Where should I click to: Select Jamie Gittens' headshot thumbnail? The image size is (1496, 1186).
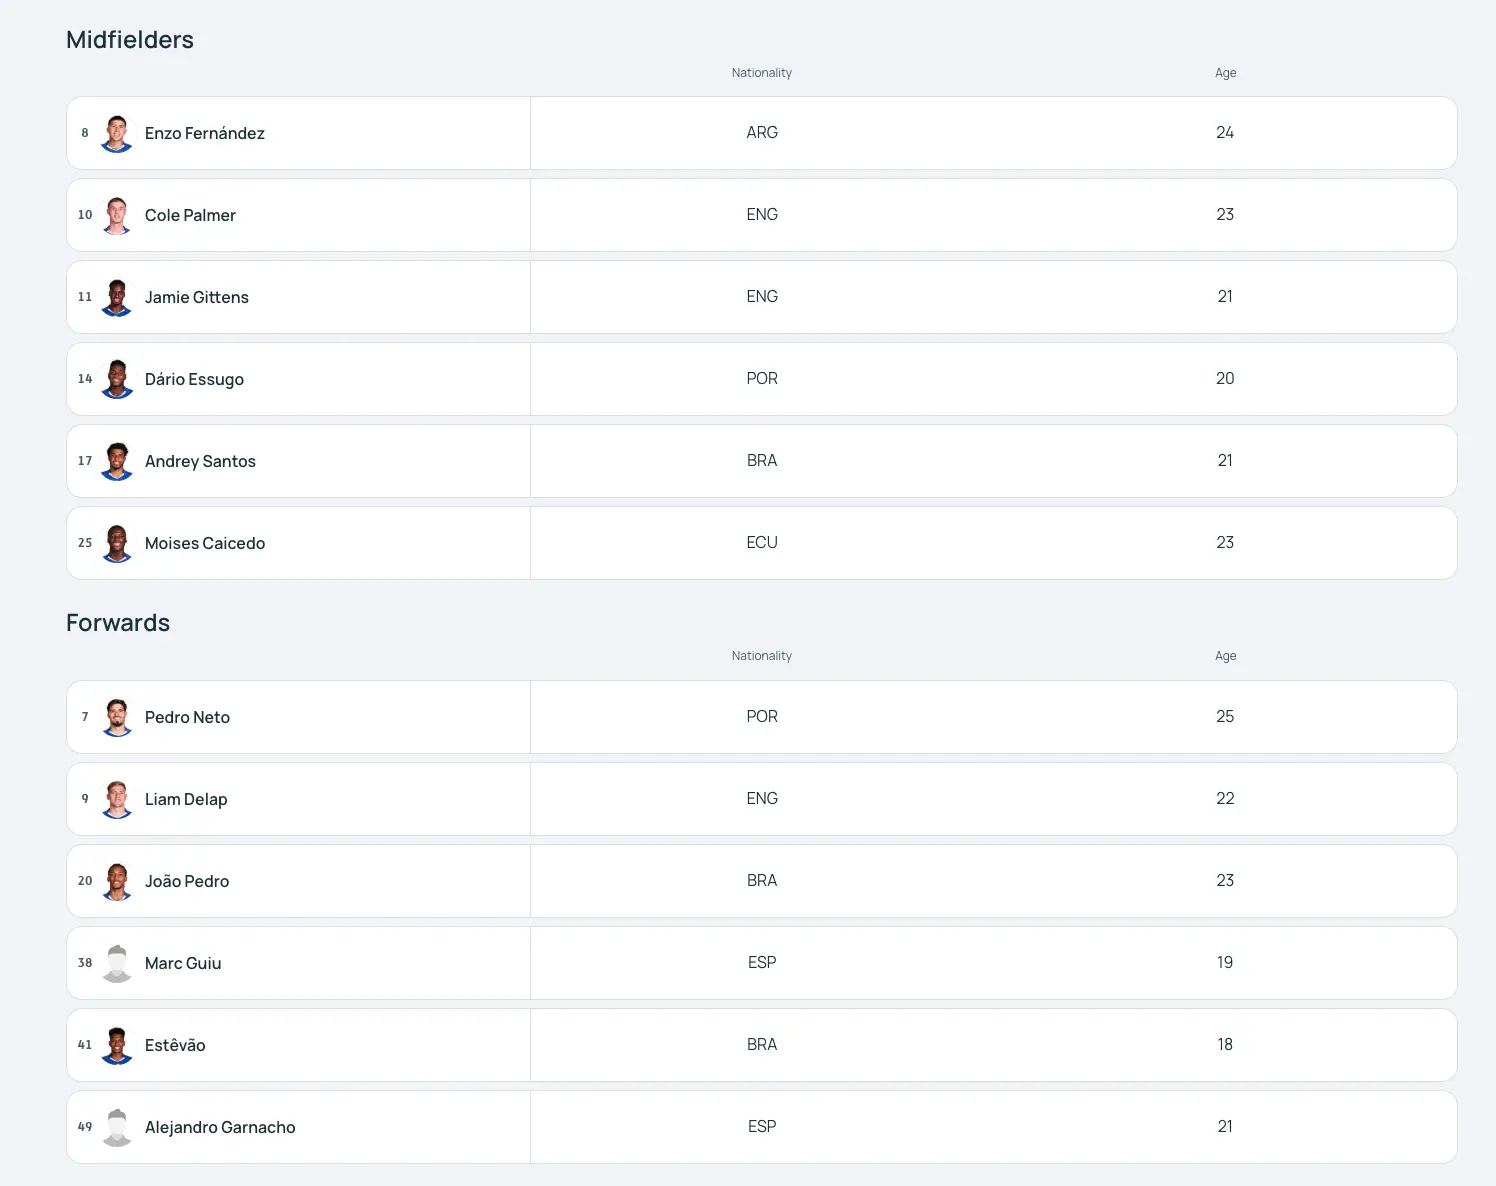click(x=117, y=297)
